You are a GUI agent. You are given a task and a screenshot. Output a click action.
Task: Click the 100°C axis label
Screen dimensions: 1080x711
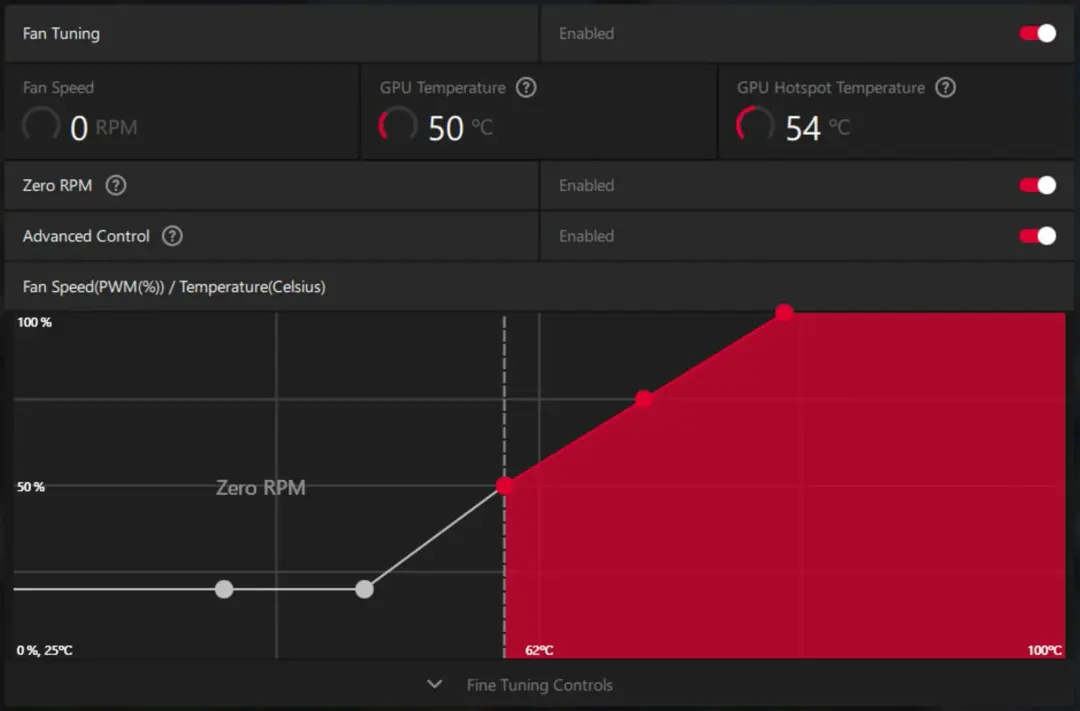[1044, 650]
